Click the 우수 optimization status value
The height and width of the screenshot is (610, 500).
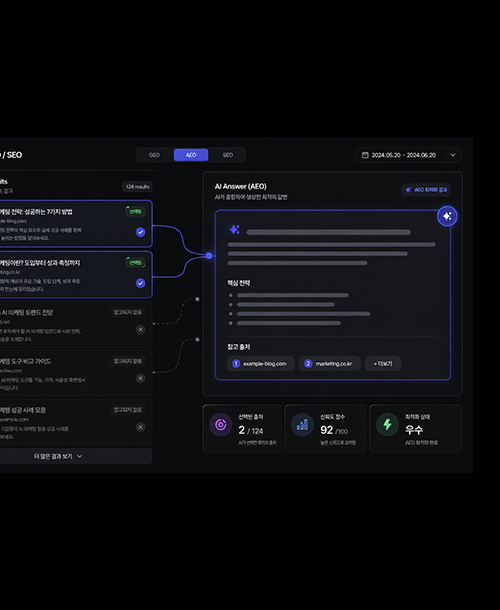(x=414, y=430)
